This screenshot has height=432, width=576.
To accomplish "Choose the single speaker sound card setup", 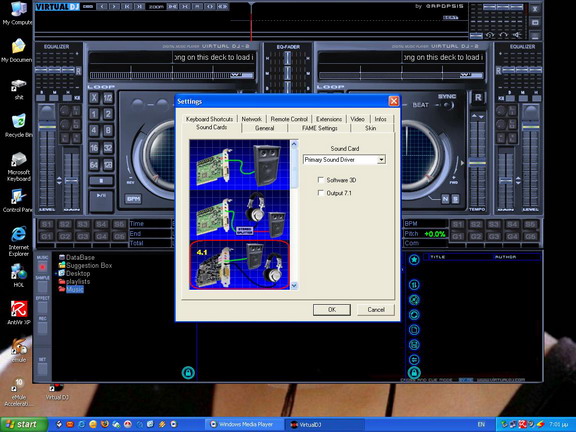I will click(240, 165).
